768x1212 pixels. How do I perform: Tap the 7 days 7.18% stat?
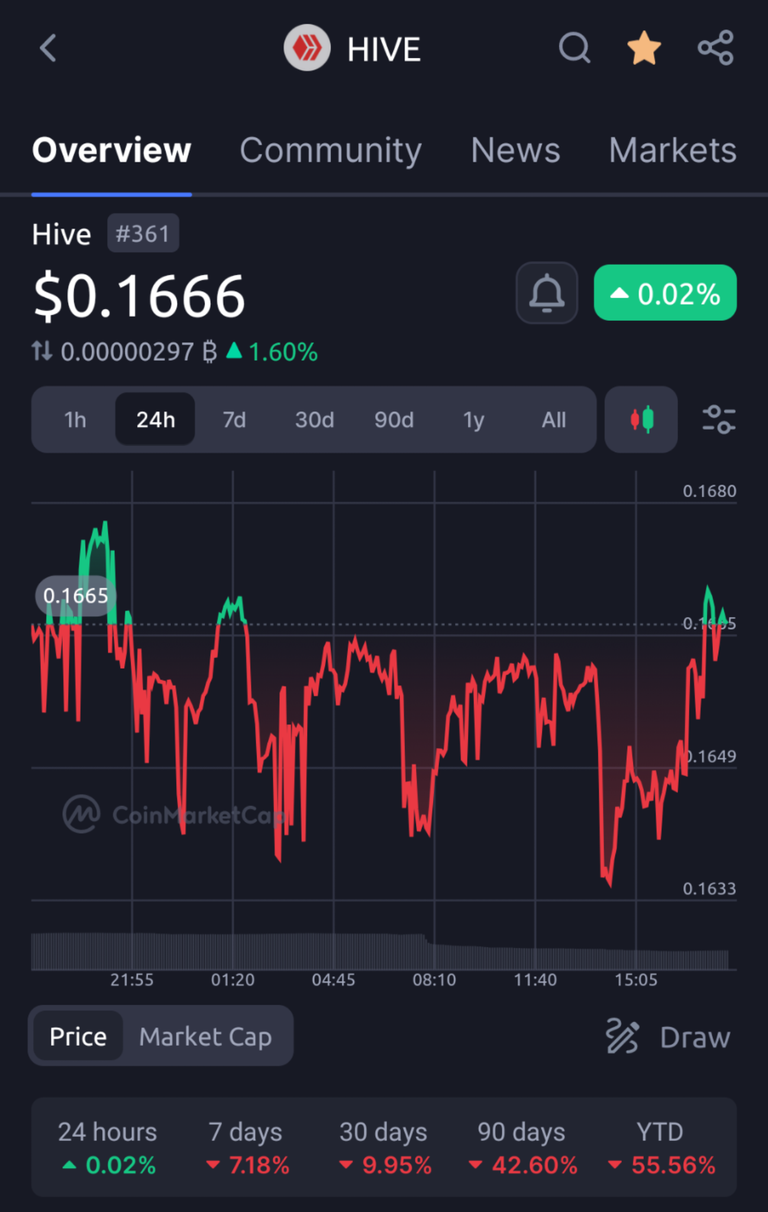coord(246,1149)
